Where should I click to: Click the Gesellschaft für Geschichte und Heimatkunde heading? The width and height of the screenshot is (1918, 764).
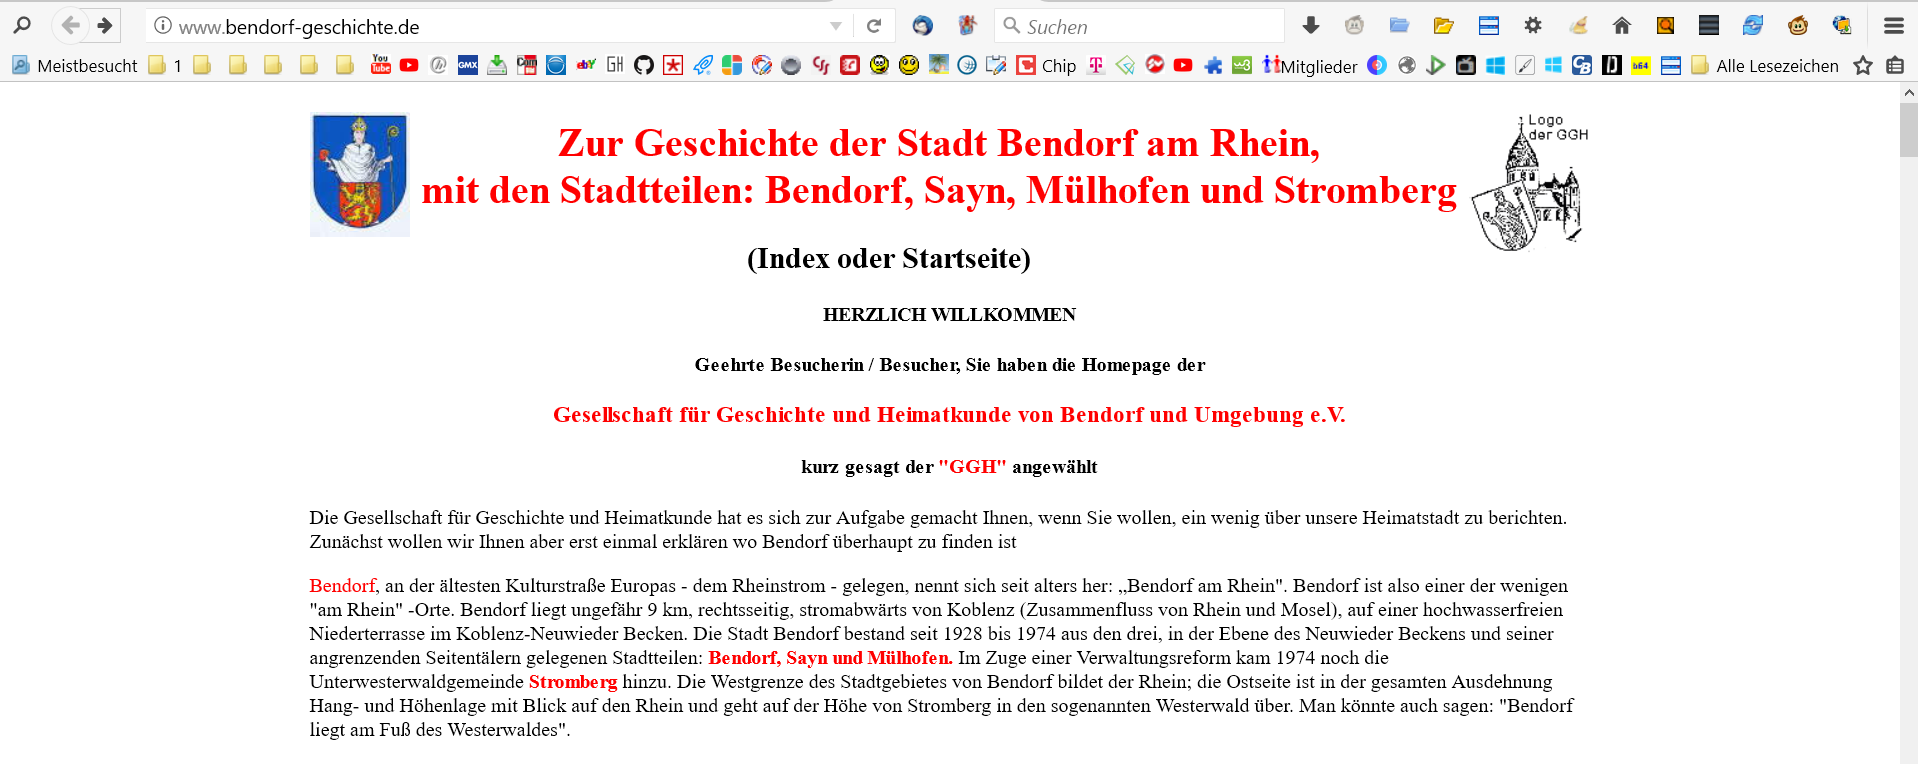click(949, 414)
